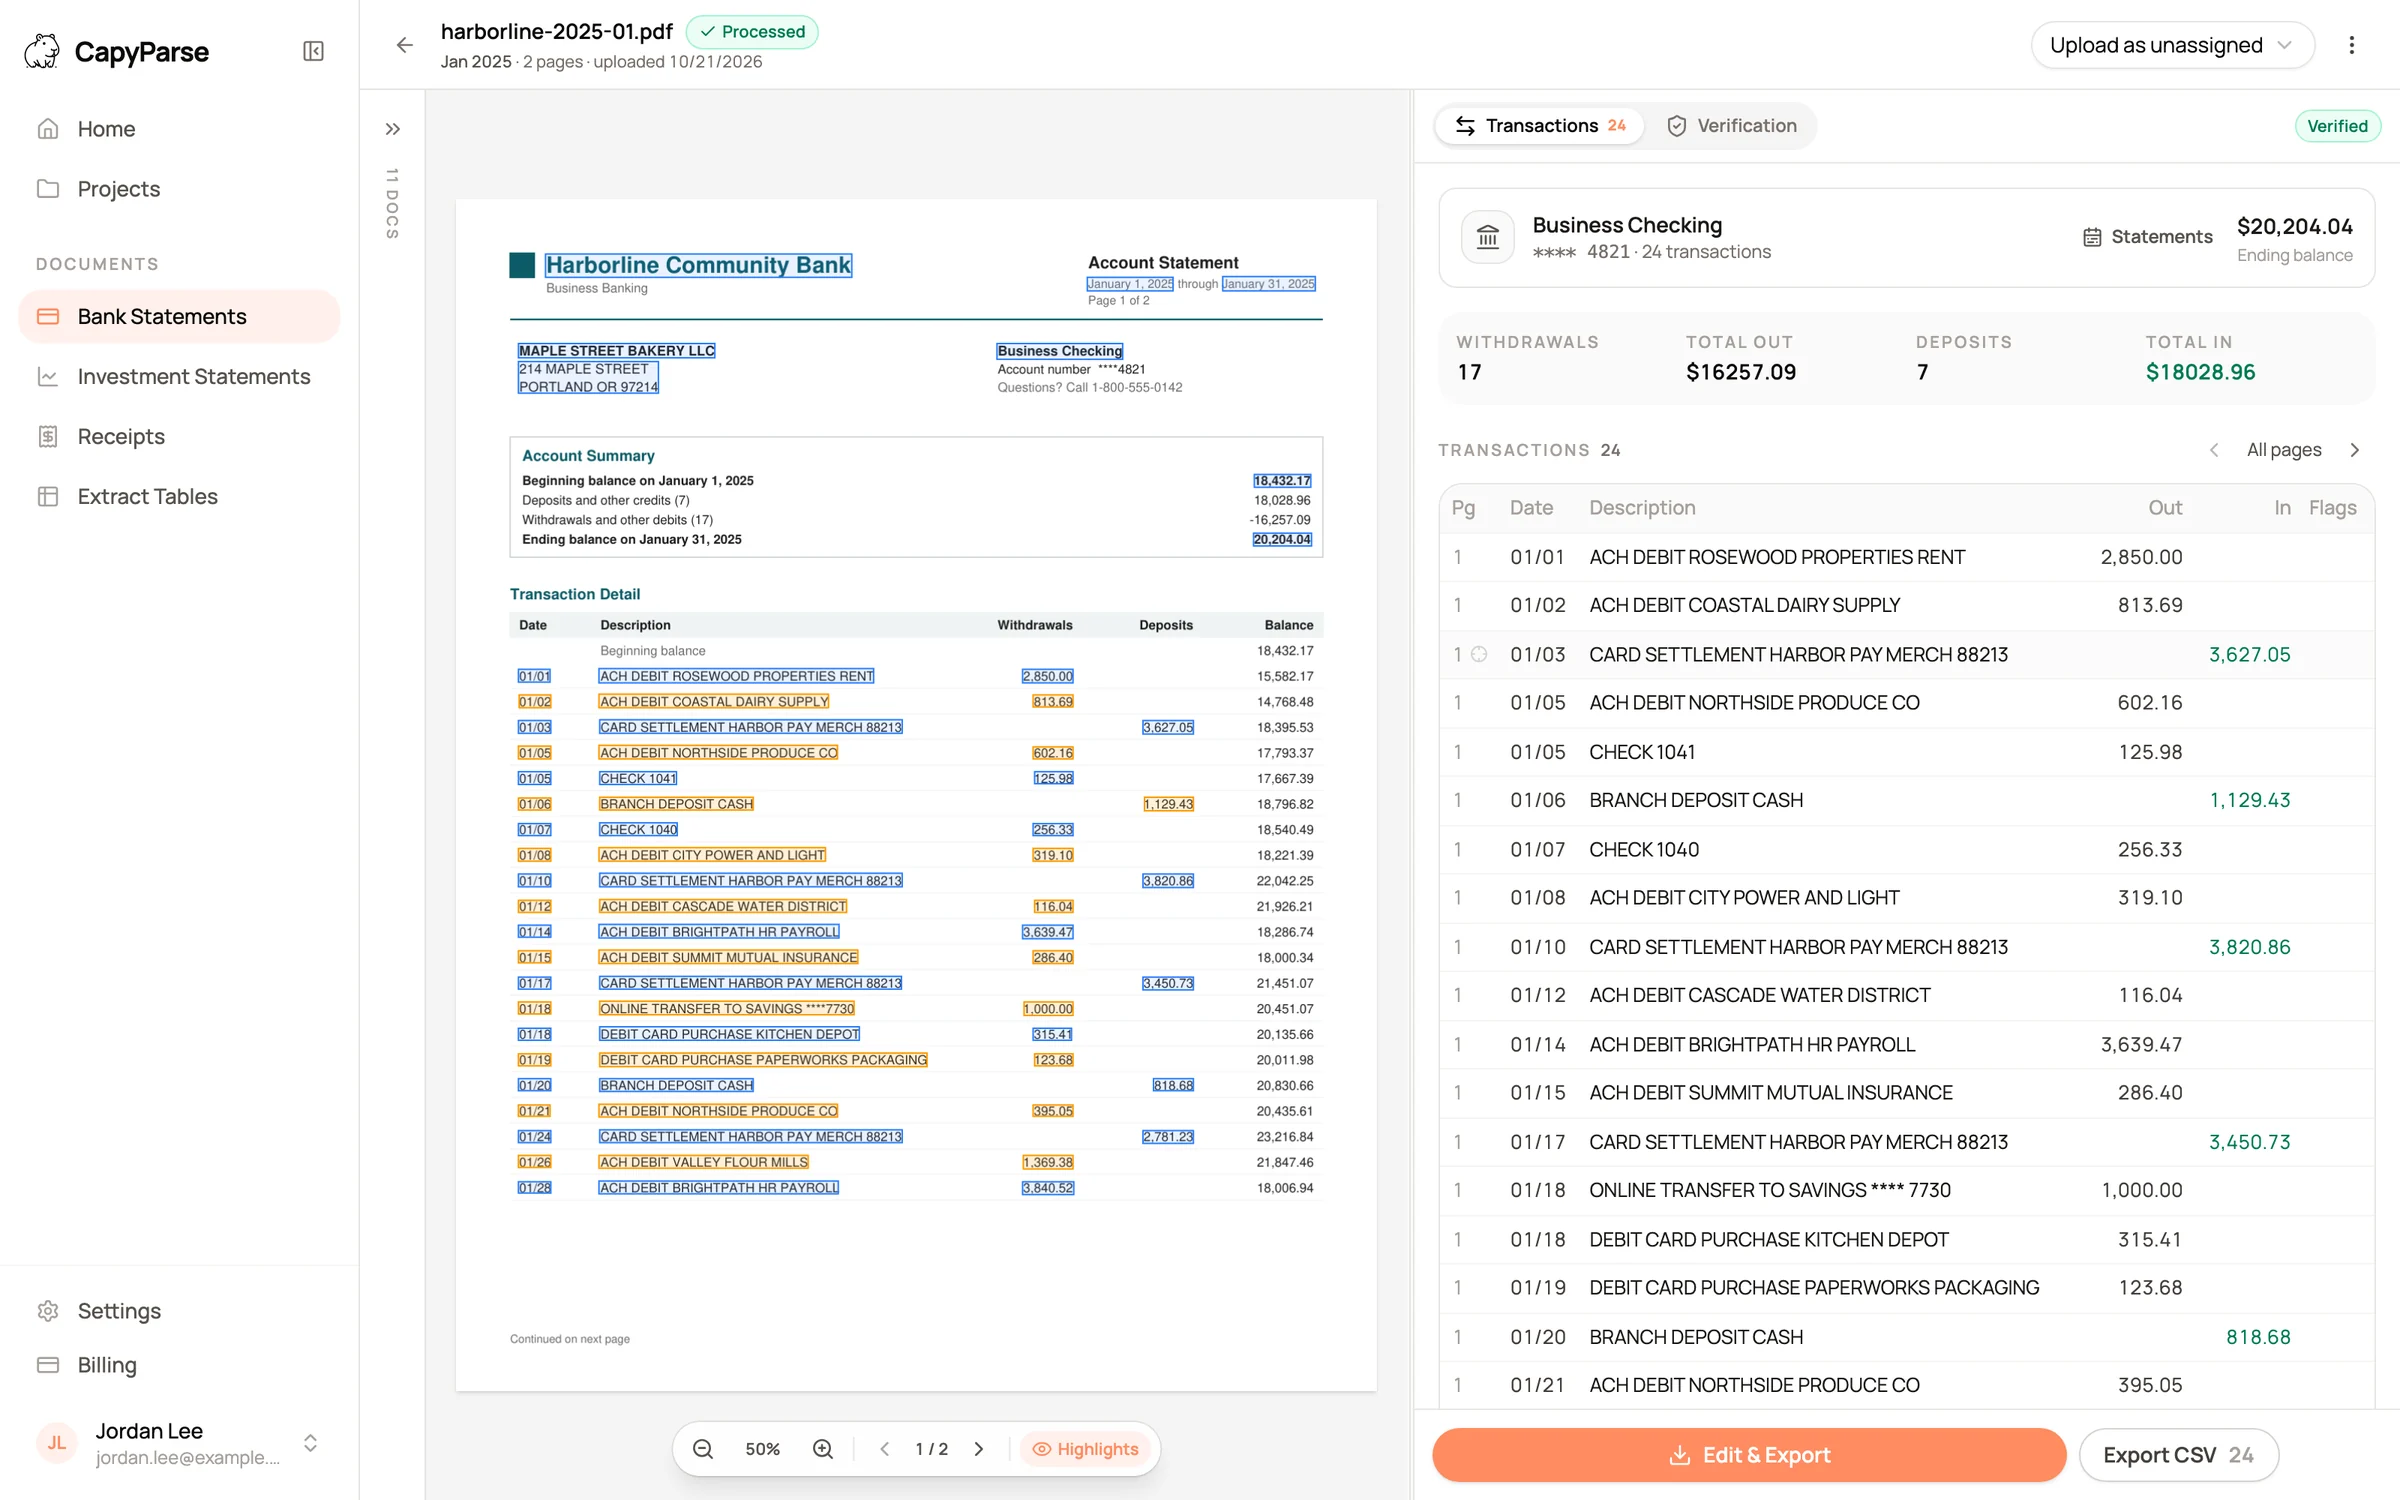Select Bank Statements section

tap(179, 316)
